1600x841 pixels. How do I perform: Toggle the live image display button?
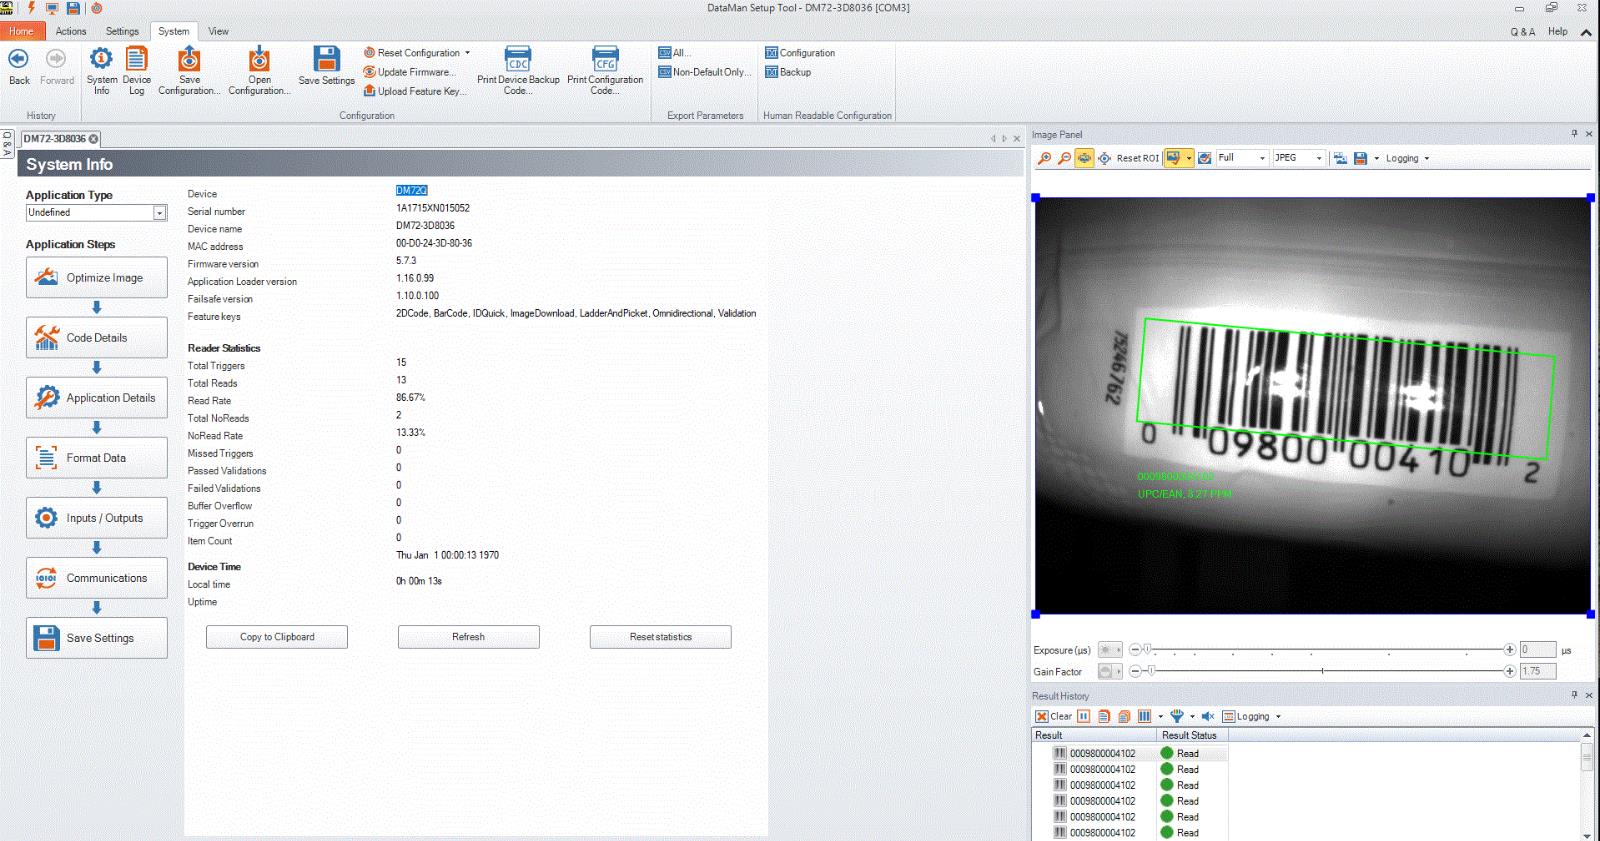click(1173, 158)
